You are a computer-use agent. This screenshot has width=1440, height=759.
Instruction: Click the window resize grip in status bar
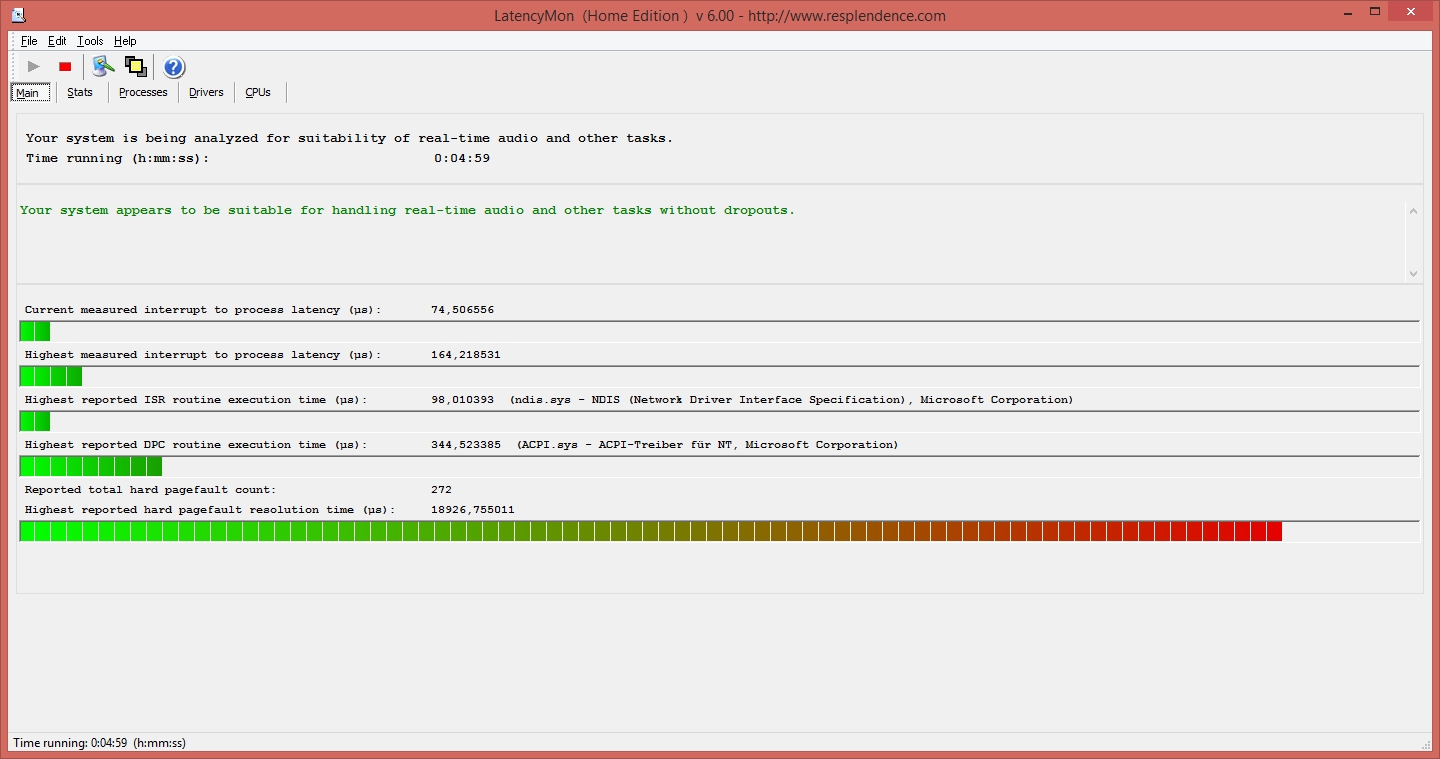1424,744
